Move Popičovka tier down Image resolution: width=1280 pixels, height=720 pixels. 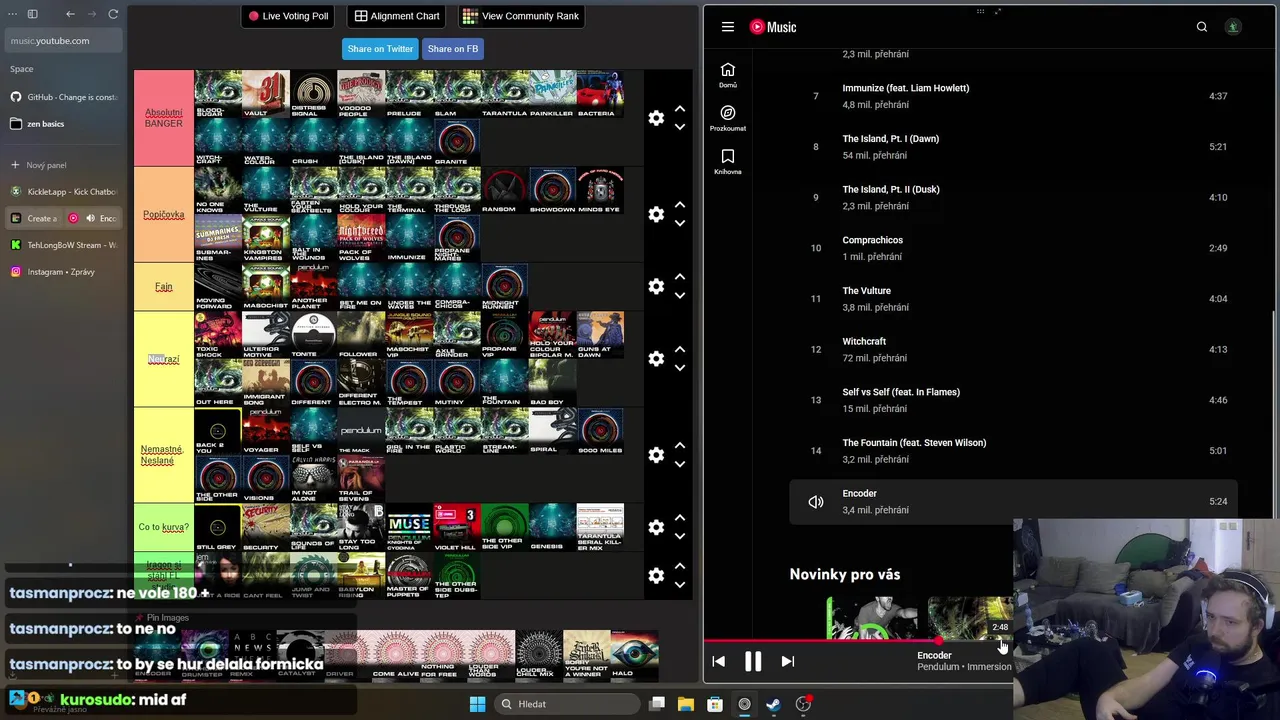680,223
